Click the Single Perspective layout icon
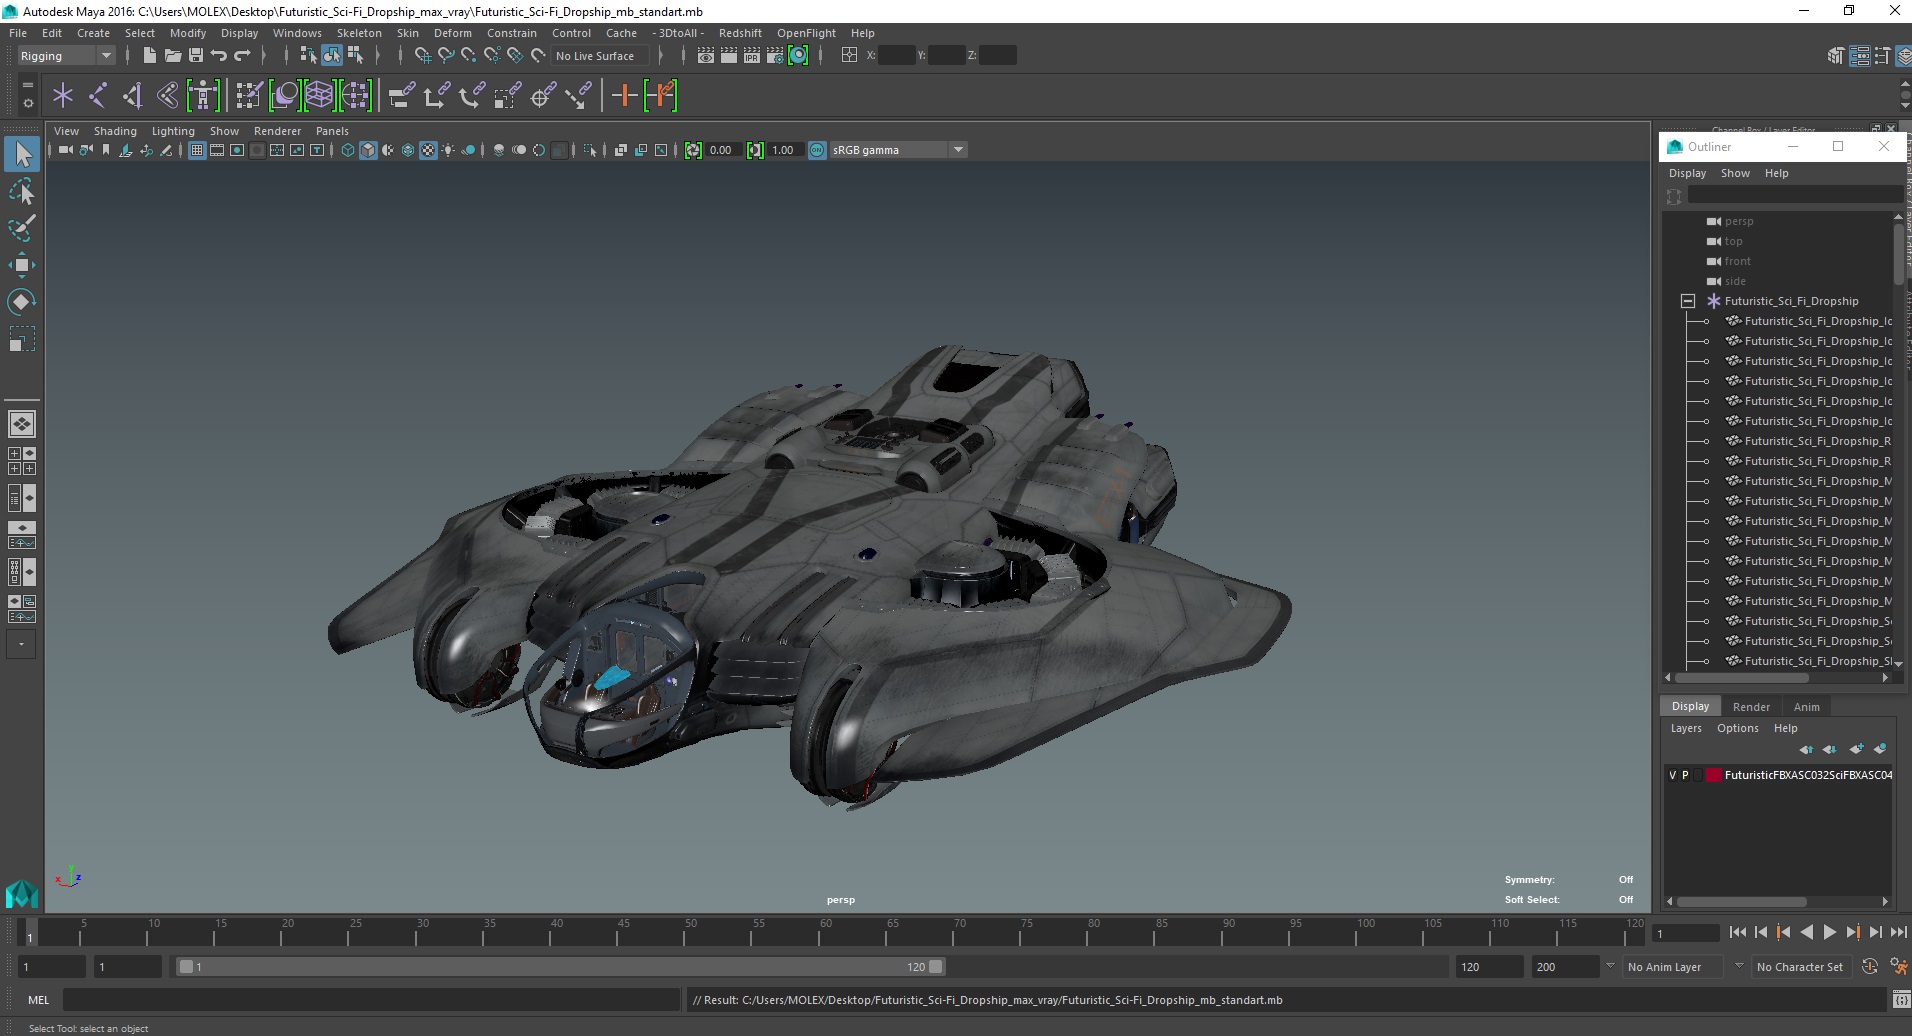Image resolution: width=1912 pixels, height=1036 pixels. click(x=22, y=424)
